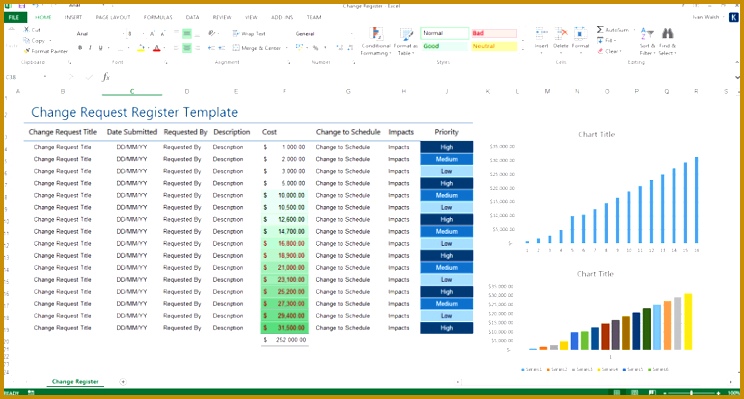
Task: Click the Clear eraser icon
Action: click(600, 51)
